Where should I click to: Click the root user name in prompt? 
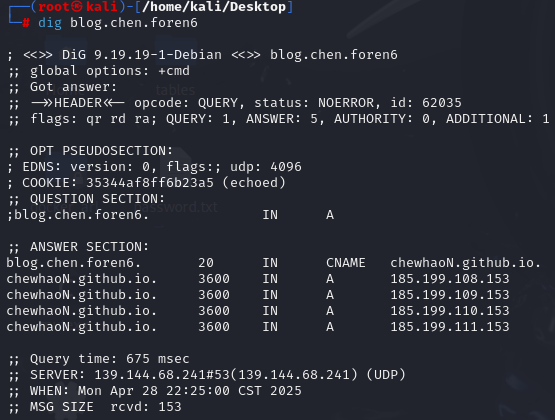53,7
